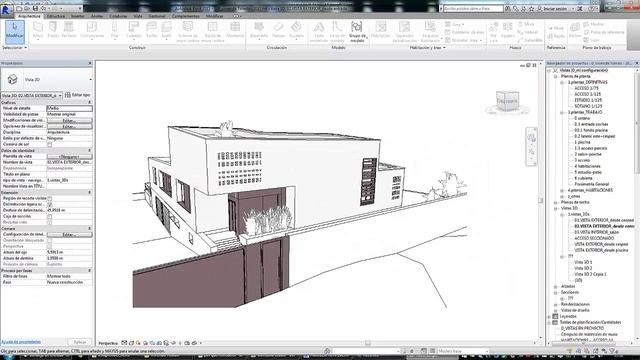
Task: Click the Por cara opening tool
Action: click(493, 32)
